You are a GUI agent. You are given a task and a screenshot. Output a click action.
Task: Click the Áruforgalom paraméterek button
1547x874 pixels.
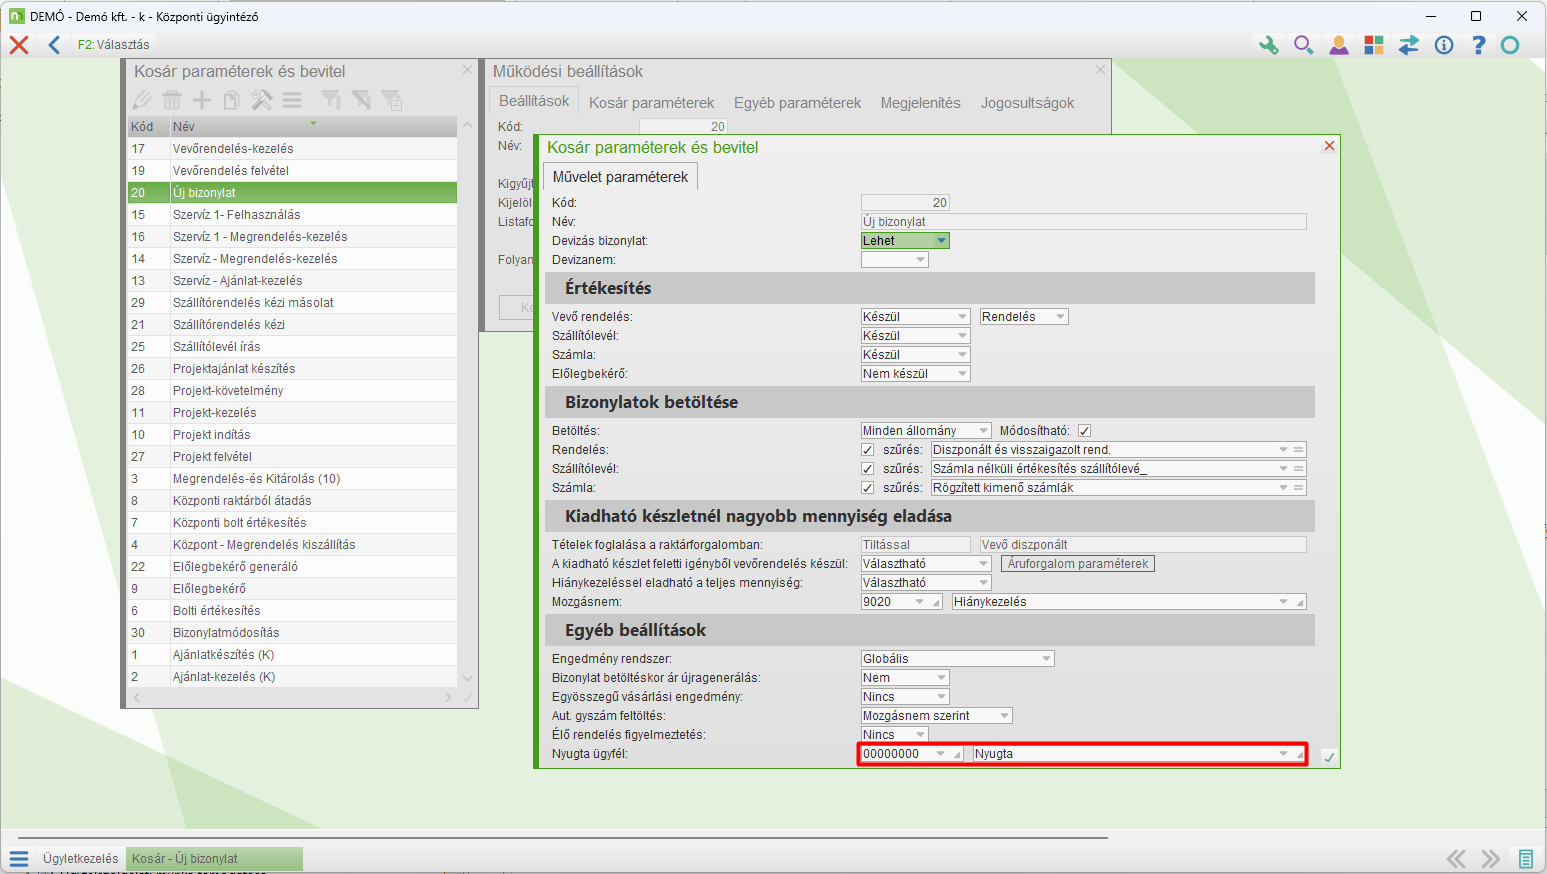click(x=1077, y=564)
